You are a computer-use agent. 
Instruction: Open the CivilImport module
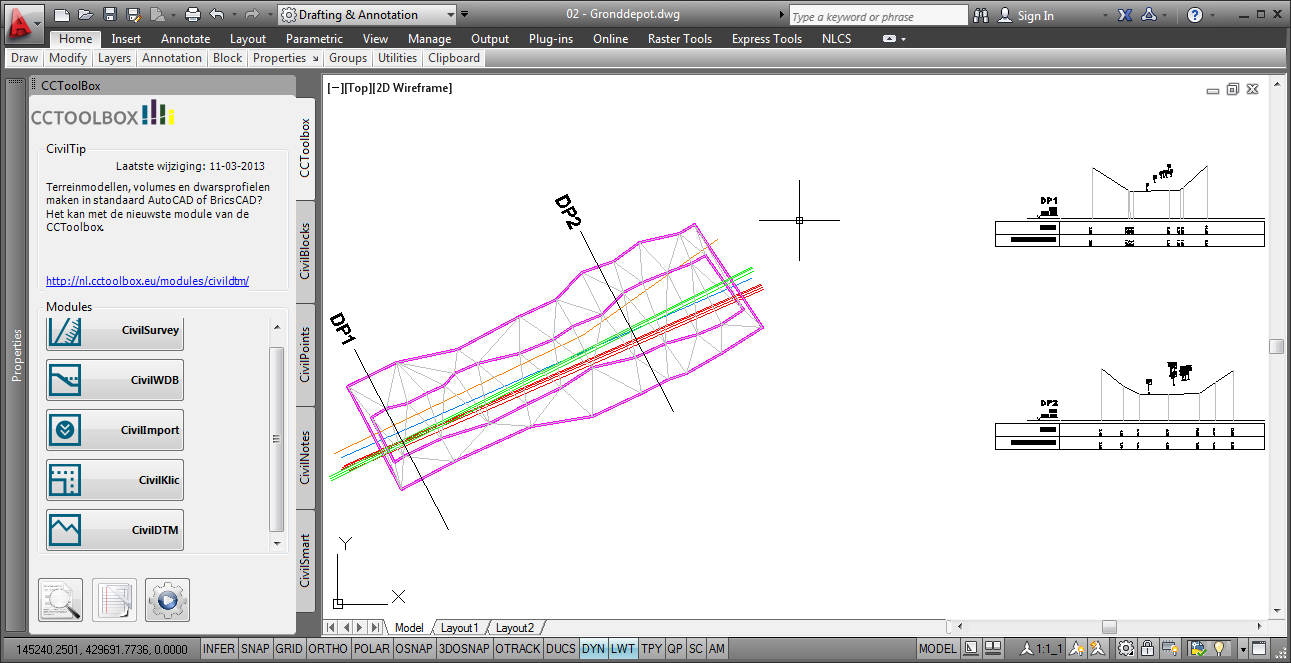click(x=114, y=430)
